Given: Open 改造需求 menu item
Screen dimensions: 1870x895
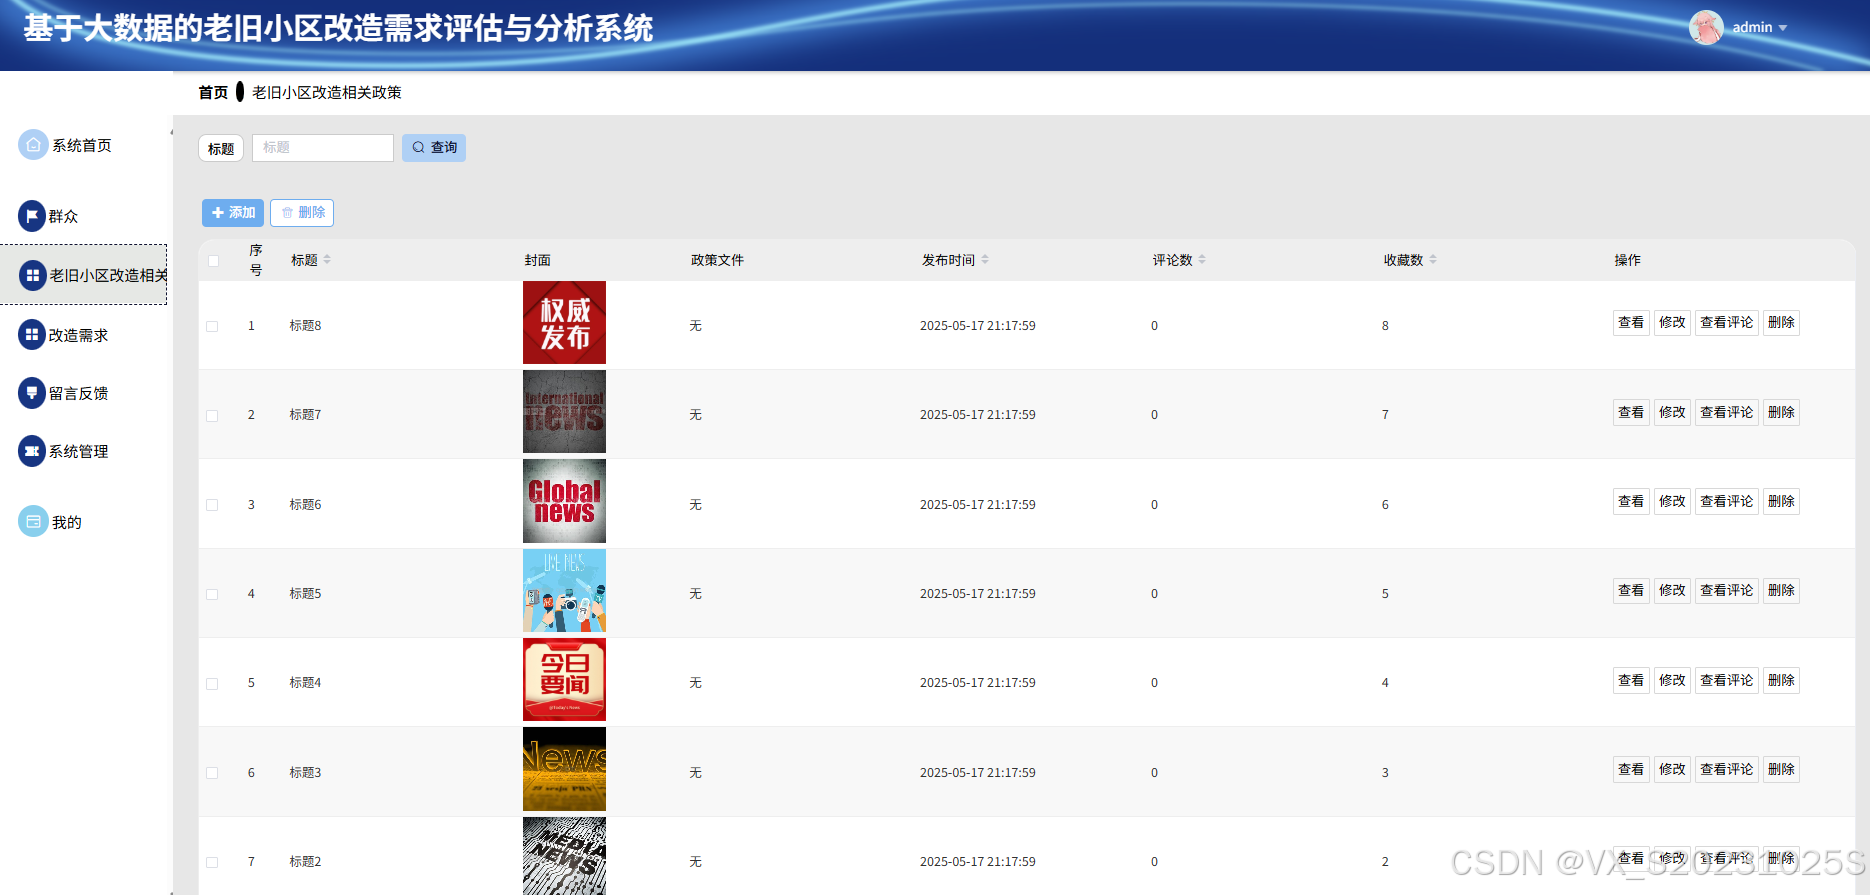Looking at the screenshot, I should pyautogui.click(x=85, y=335).
